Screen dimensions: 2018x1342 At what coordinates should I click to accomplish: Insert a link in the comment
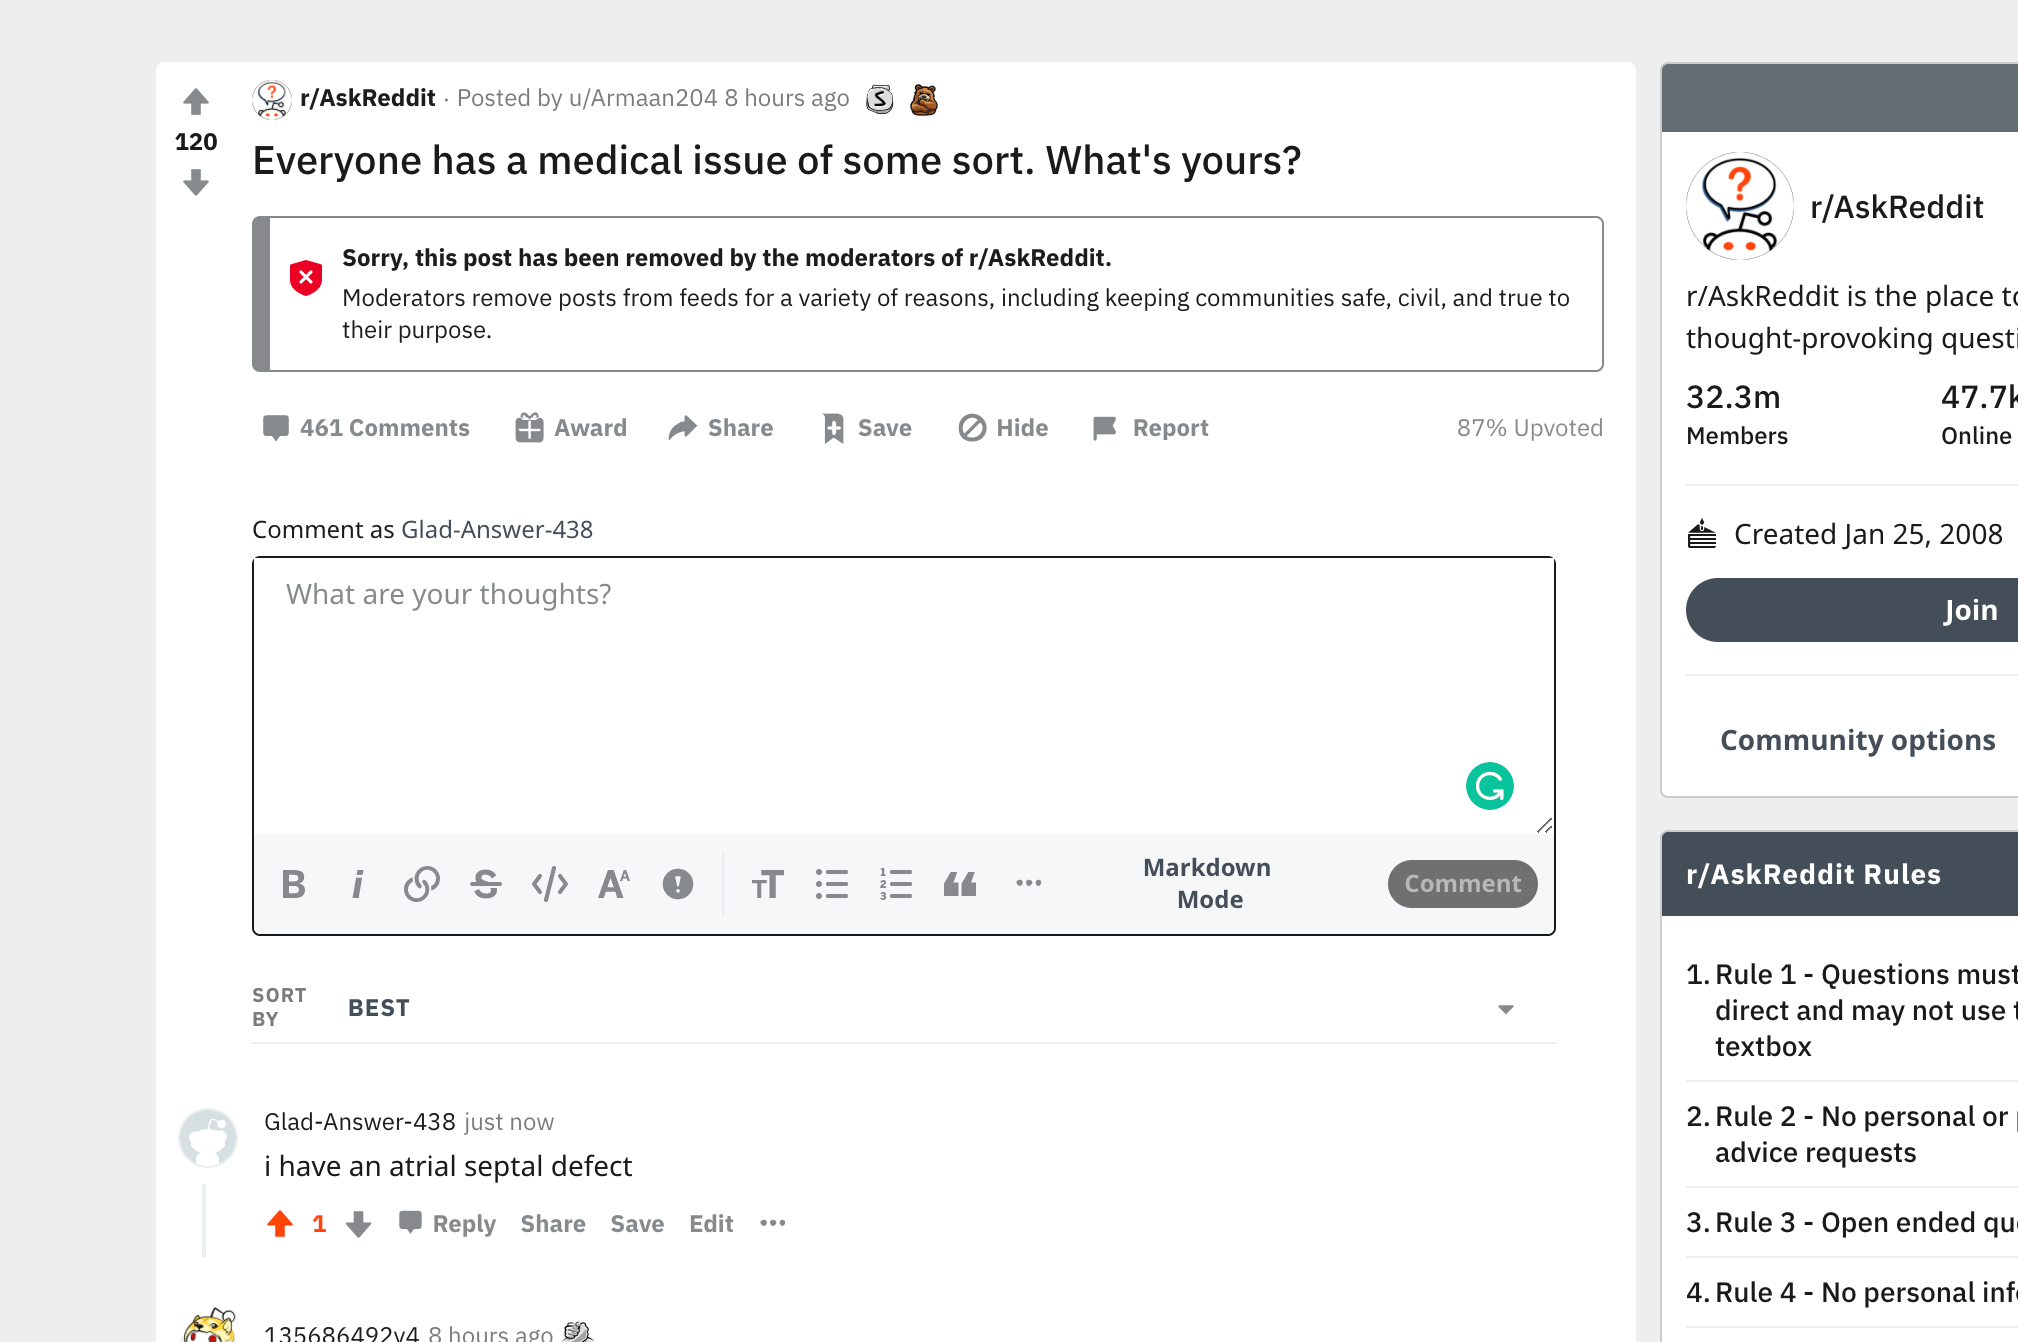(x=421, y=884)
